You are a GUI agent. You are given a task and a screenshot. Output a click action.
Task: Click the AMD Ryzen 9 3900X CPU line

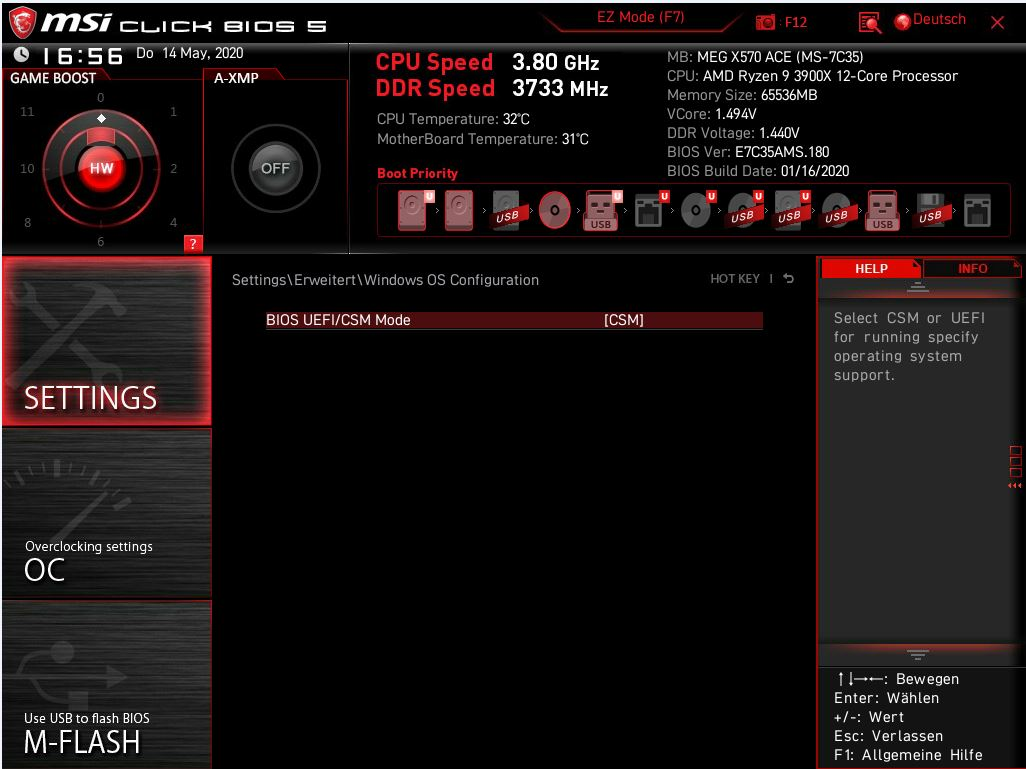(x=812, y=76)
